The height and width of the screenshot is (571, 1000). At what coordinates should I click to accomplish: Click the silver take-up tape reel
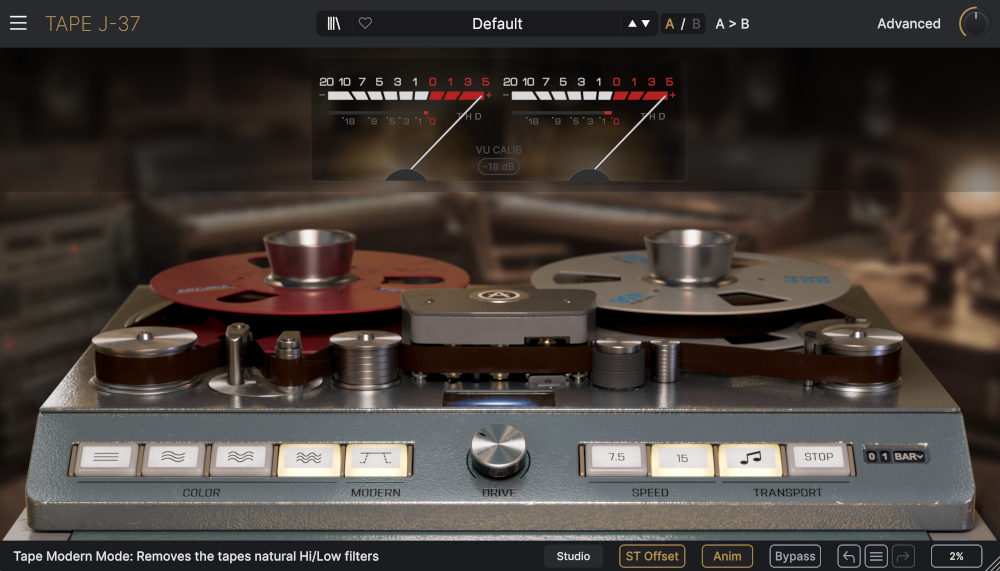point(691,281)
